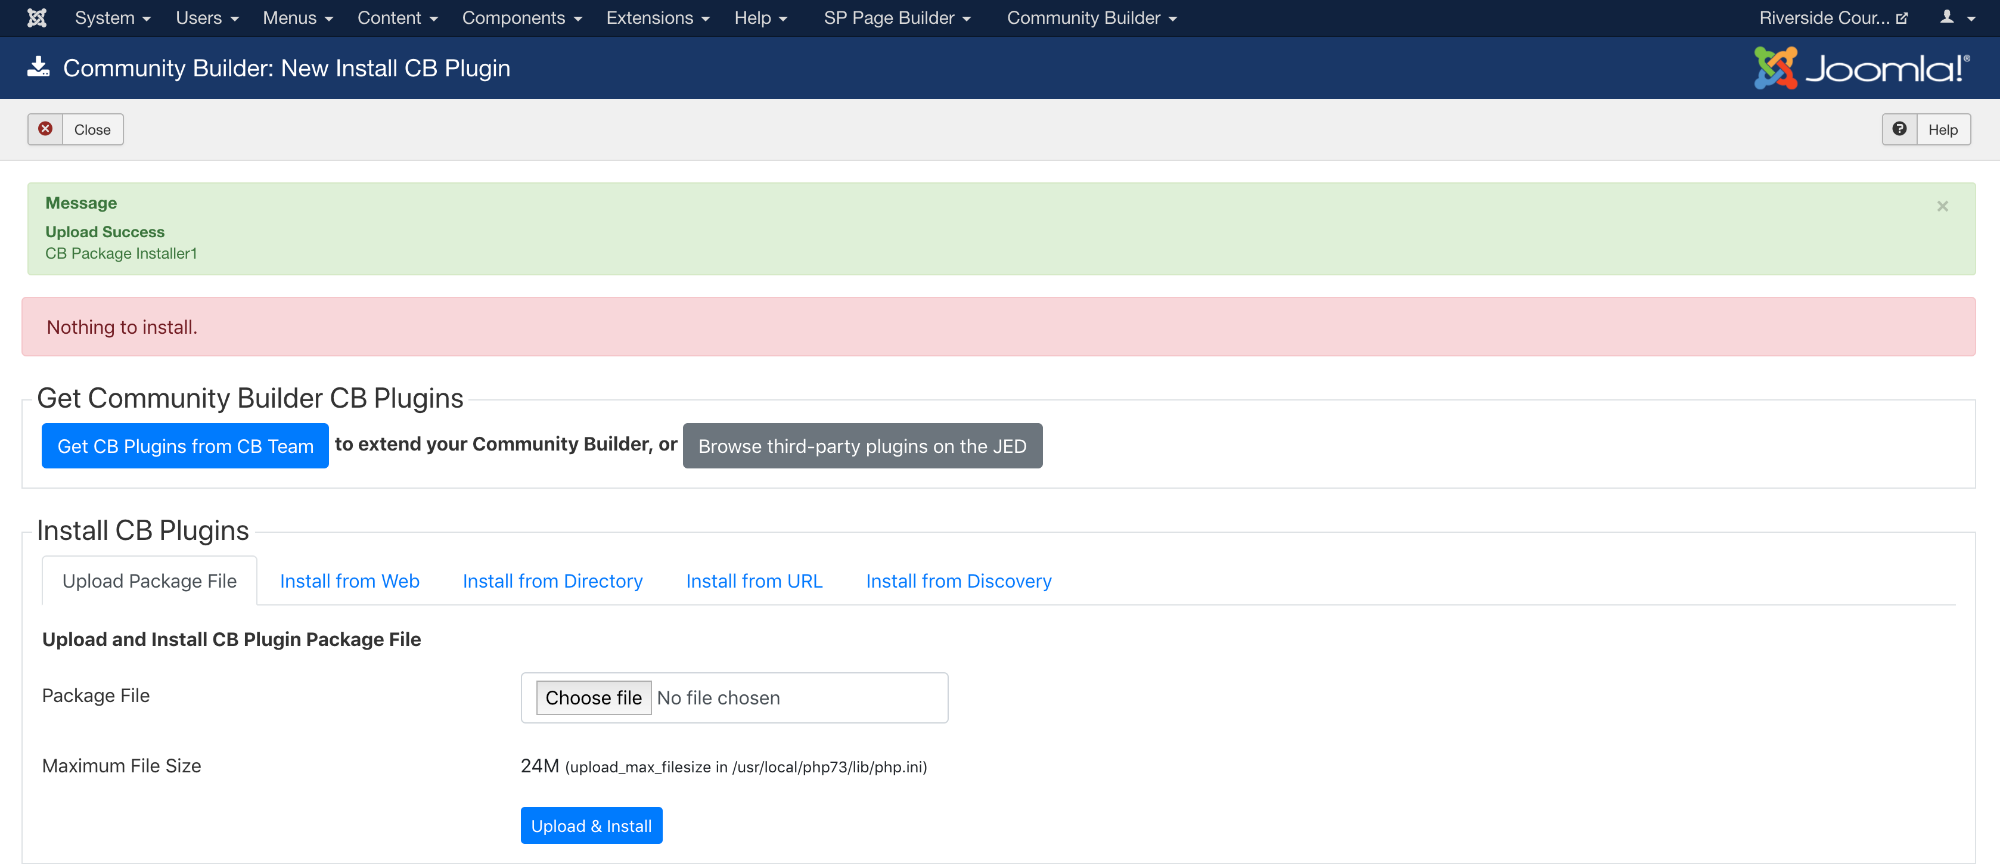The image size is (2000, 868).
Task: Click the 'Nothing to install.' error text
Action: tap(122, 327)
